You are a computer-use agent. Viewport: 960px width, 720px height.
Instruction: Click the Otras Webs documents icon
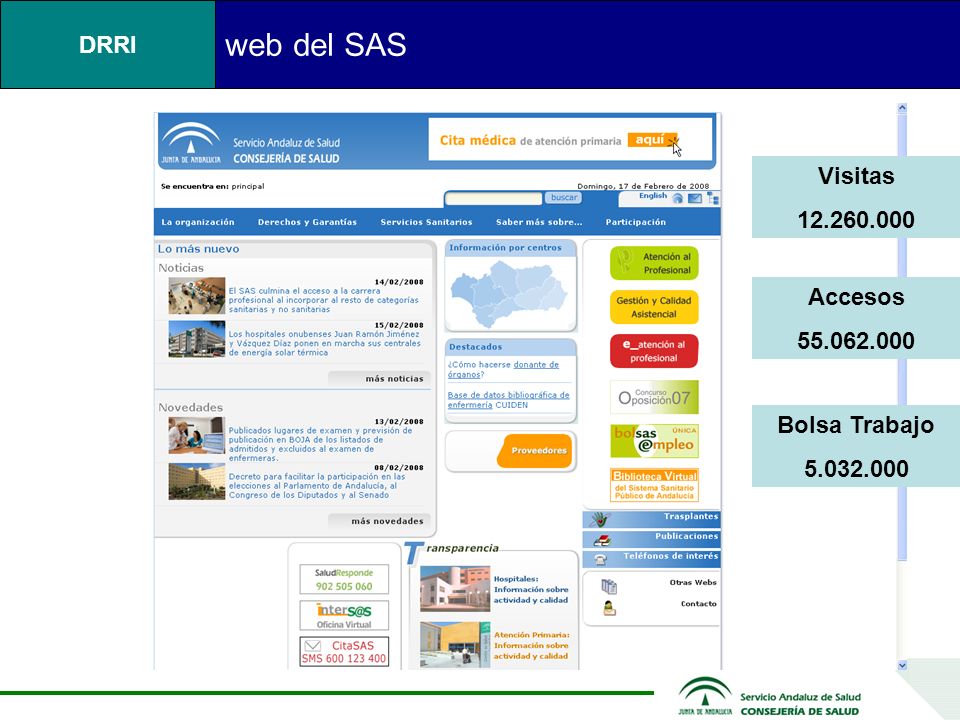point(609,587)
